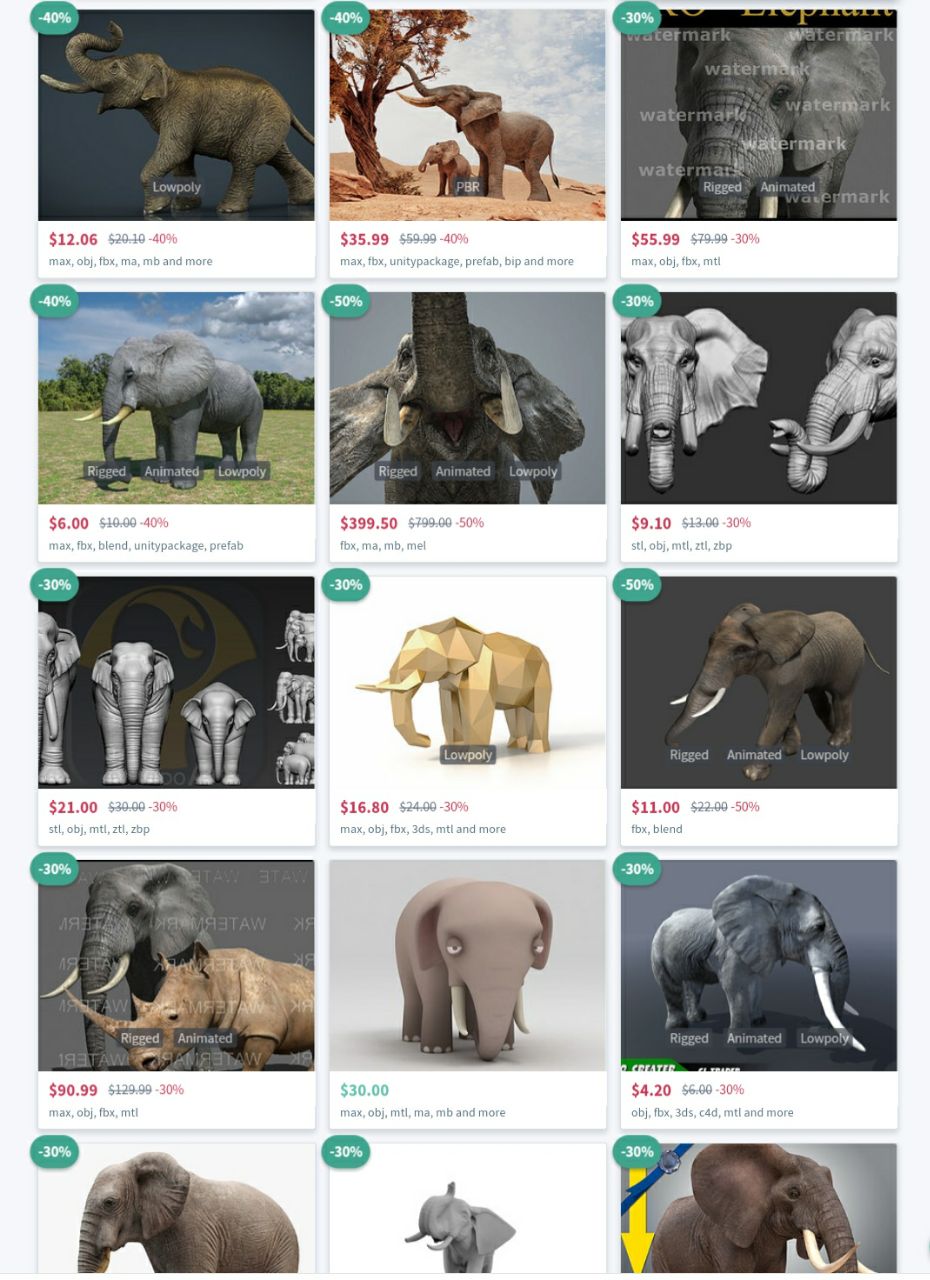This screenshot has width=930, height=1280.
Task: Click the Animated tag on $55.99 elephant
Action: (787, 187)
